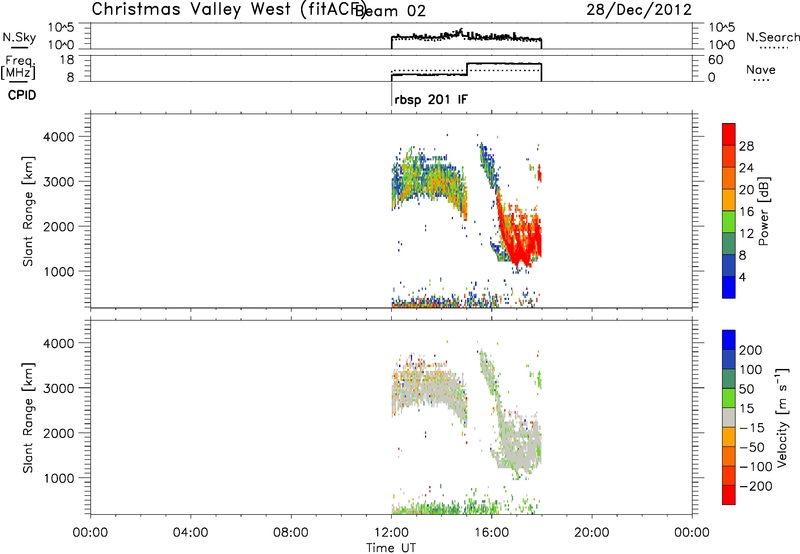
Task: Click the '28' power scale value
Action: tap(746, 146)
